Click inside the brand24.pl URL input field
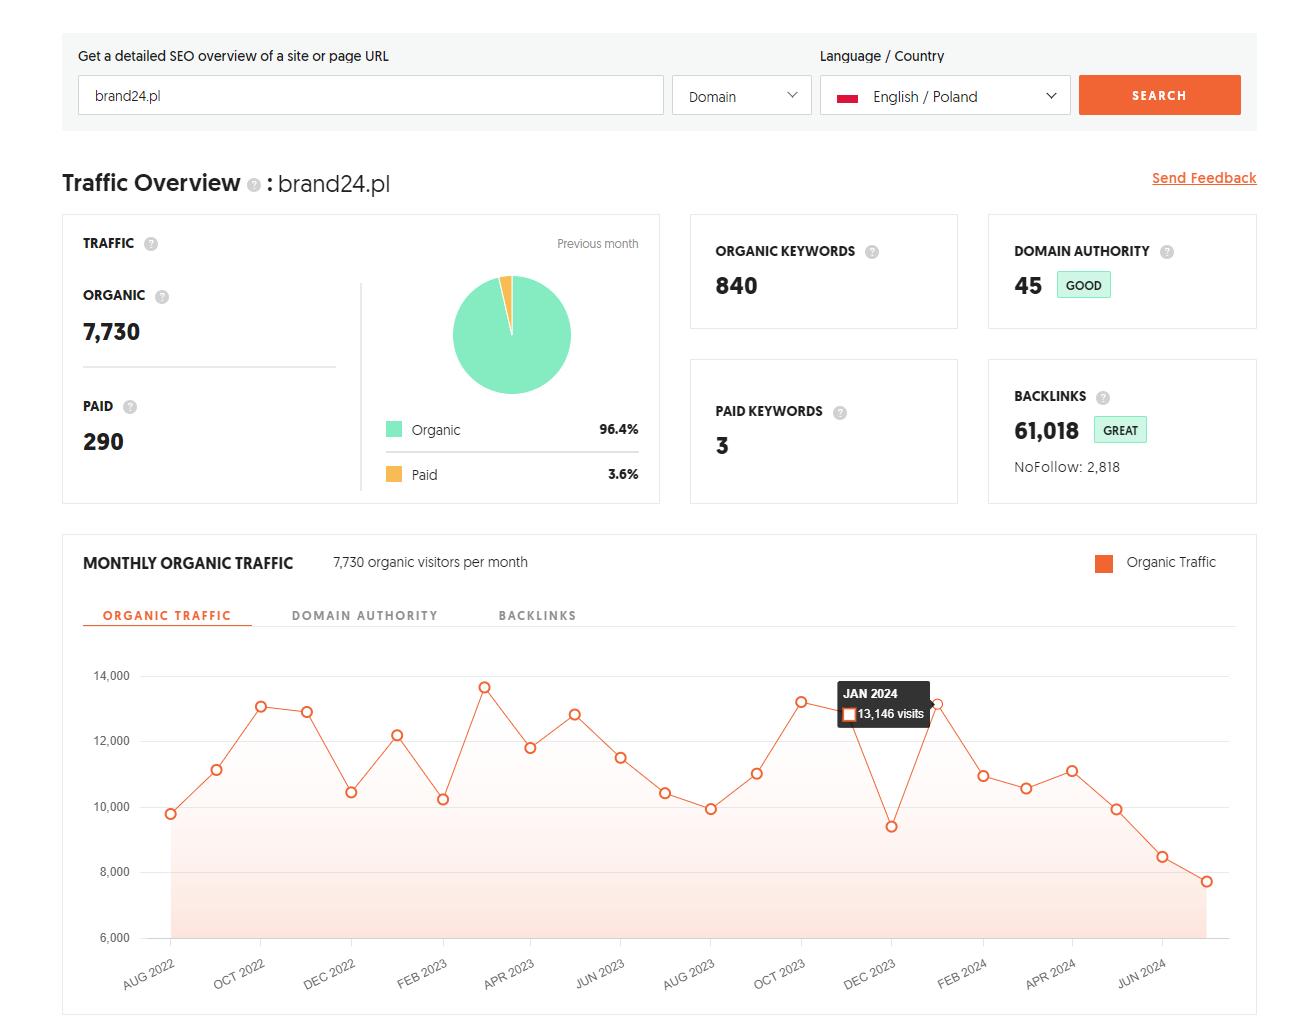The height and width of the screenshot is (1036, 1311). pos(370,95)
